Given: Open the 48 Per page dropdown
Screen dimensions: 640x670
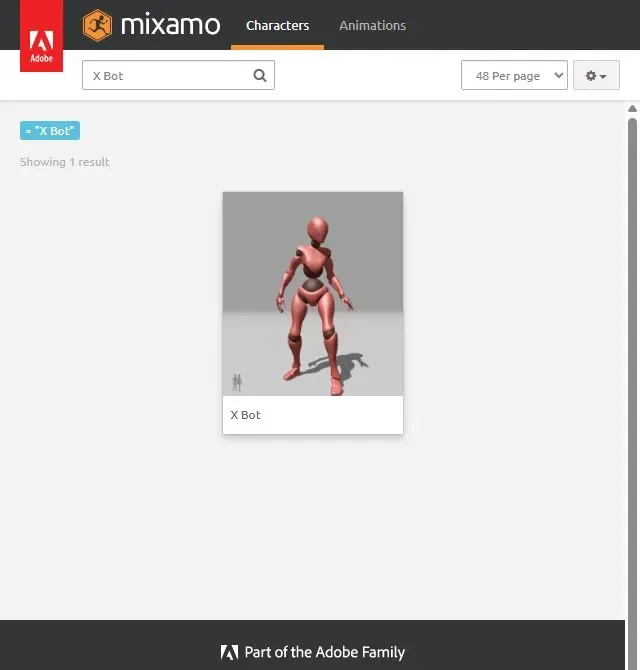Looking at the screenshot, I should pyautogui.click(x=514, y=75).
